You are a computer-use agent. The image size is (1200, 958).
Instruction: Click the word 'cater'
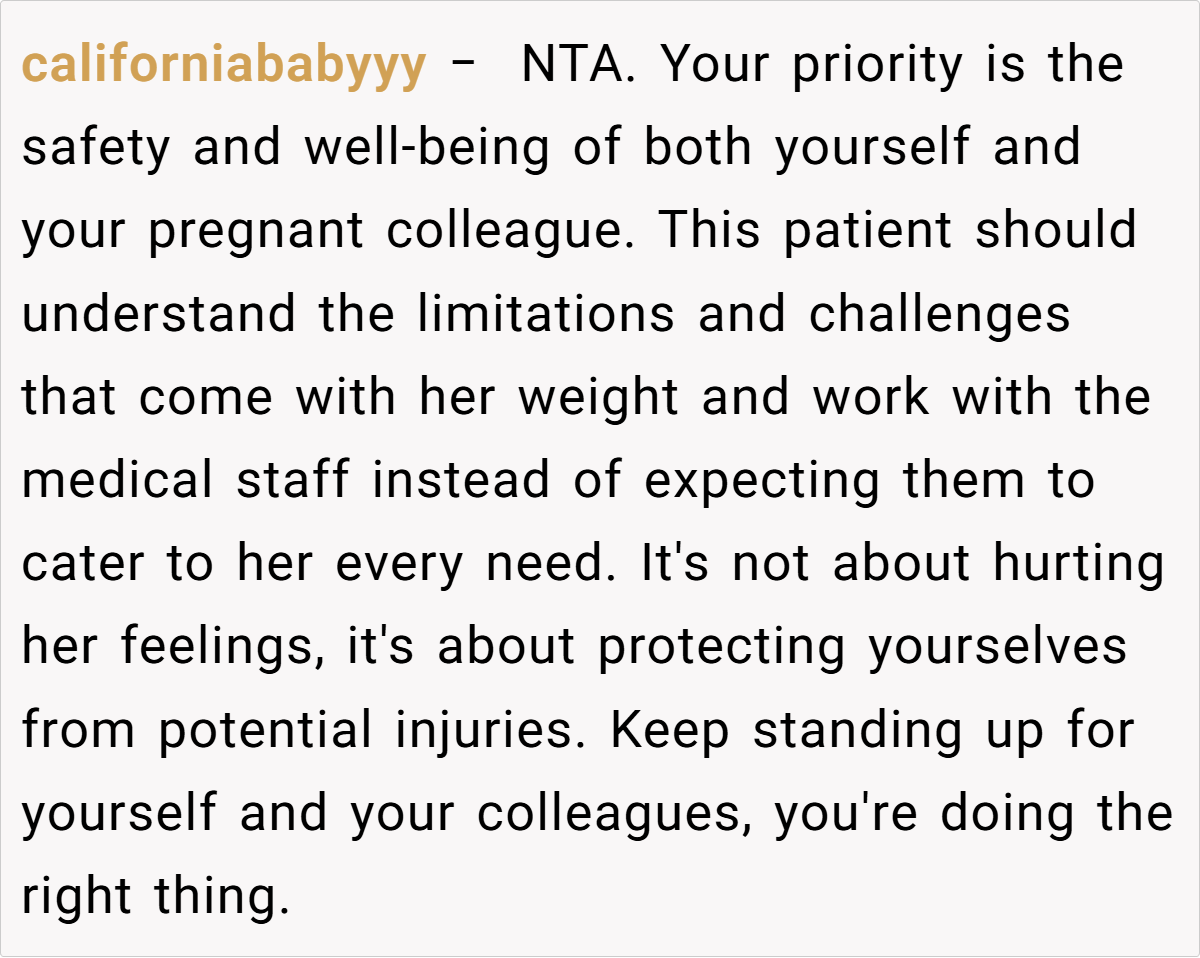click(x=84, y=564)
